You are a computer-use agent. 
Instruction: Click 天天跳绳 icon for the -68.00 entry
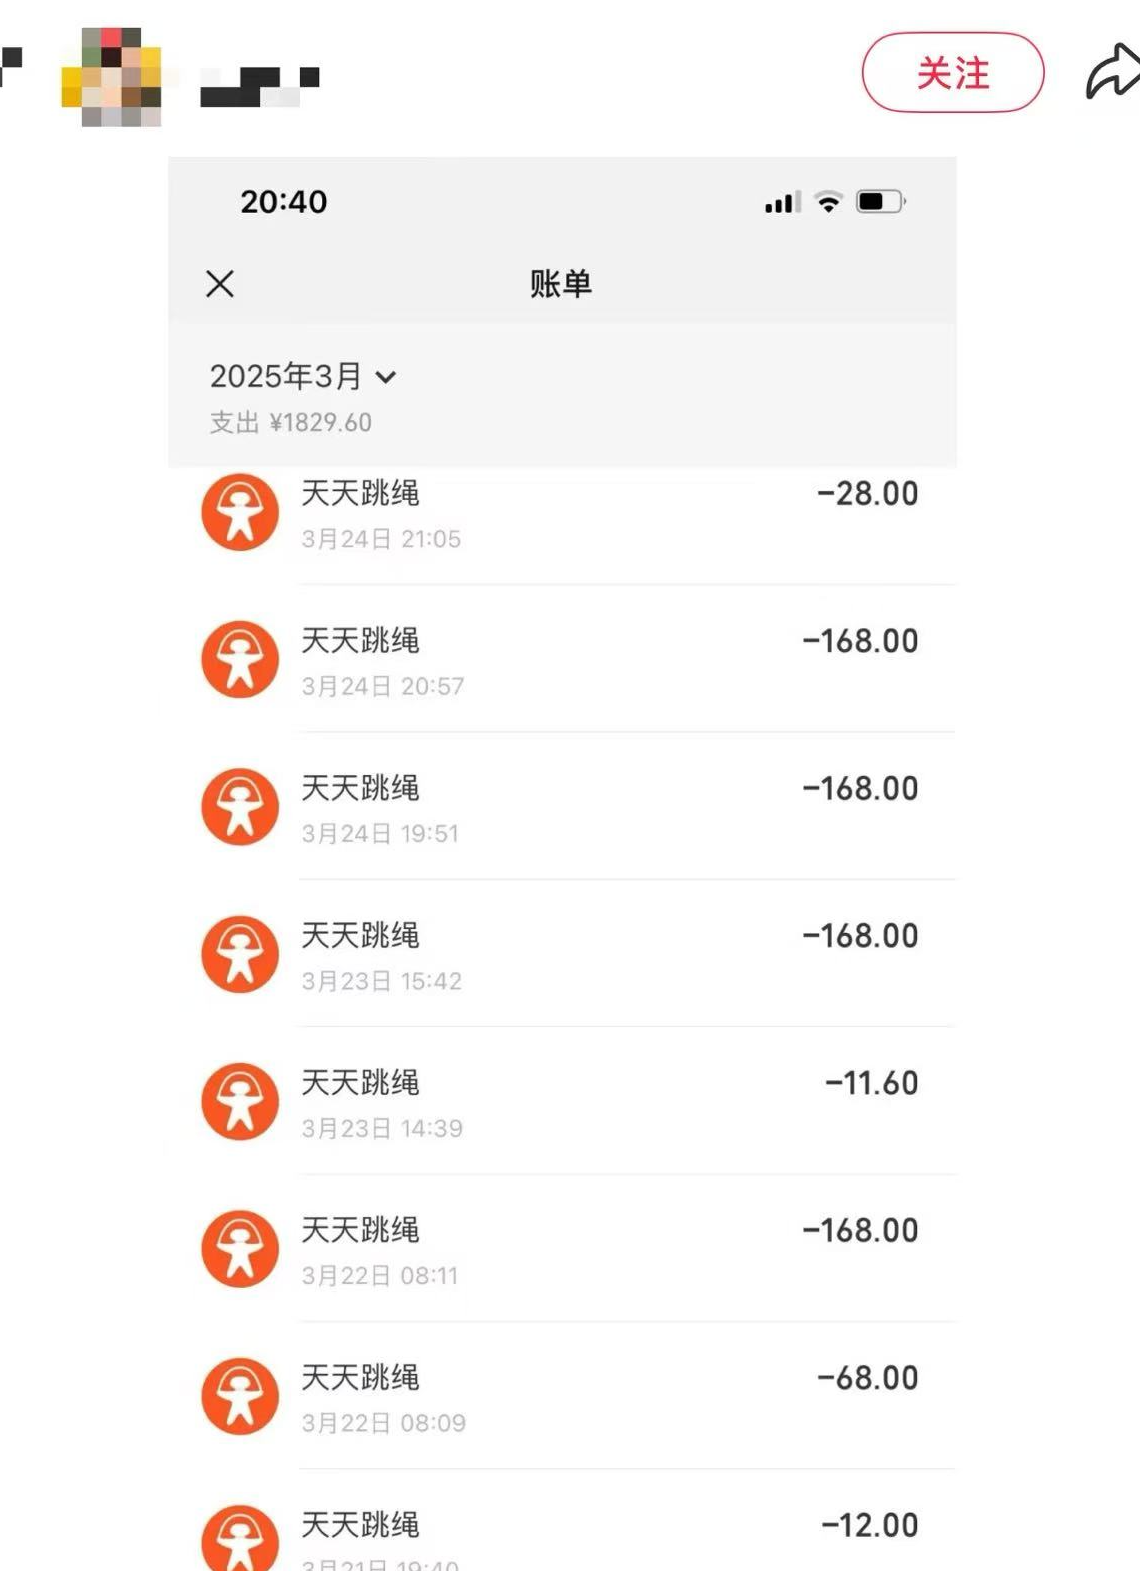pos(240,1396)
